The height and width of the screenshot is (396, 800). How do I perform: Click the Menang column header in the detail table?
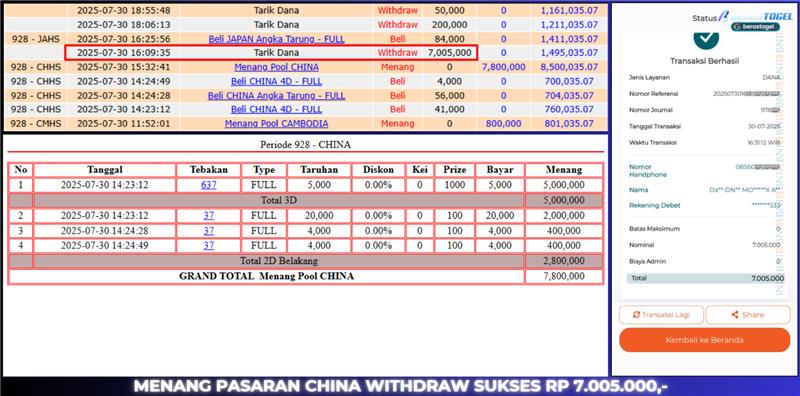click(x=564, y=170)
